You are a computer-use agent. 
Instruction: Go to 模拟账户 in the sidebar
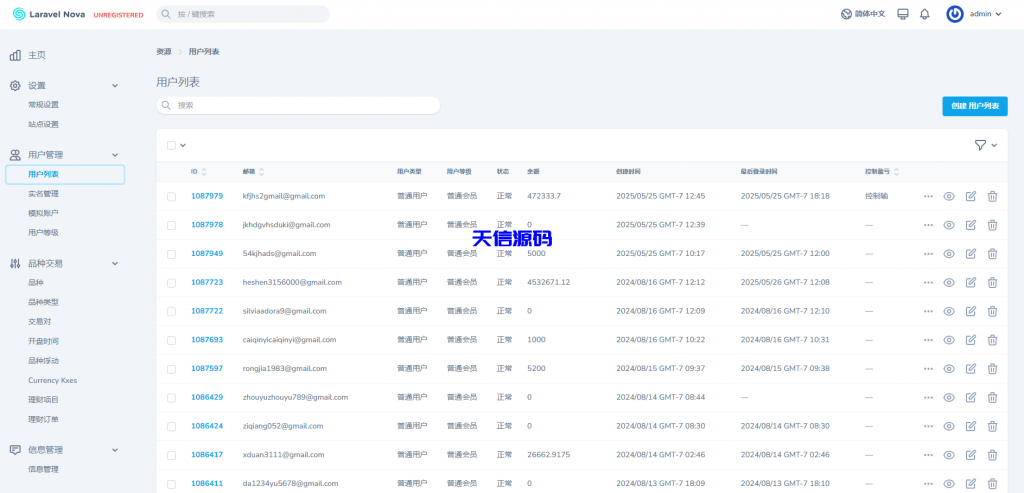[x=43, y=213]
